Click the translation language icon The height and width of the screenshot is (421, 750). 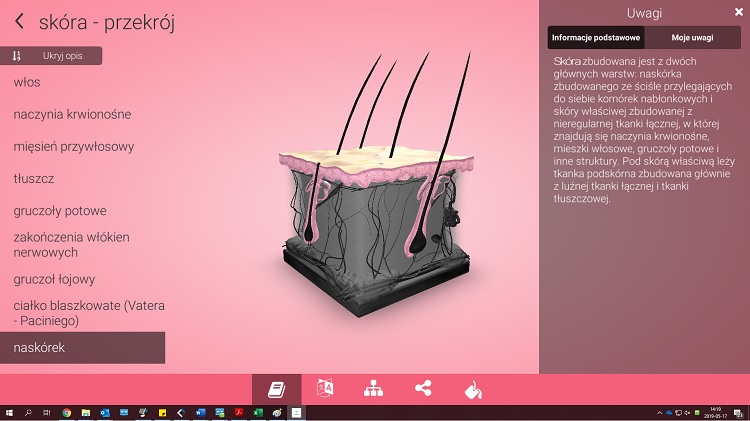324,389
